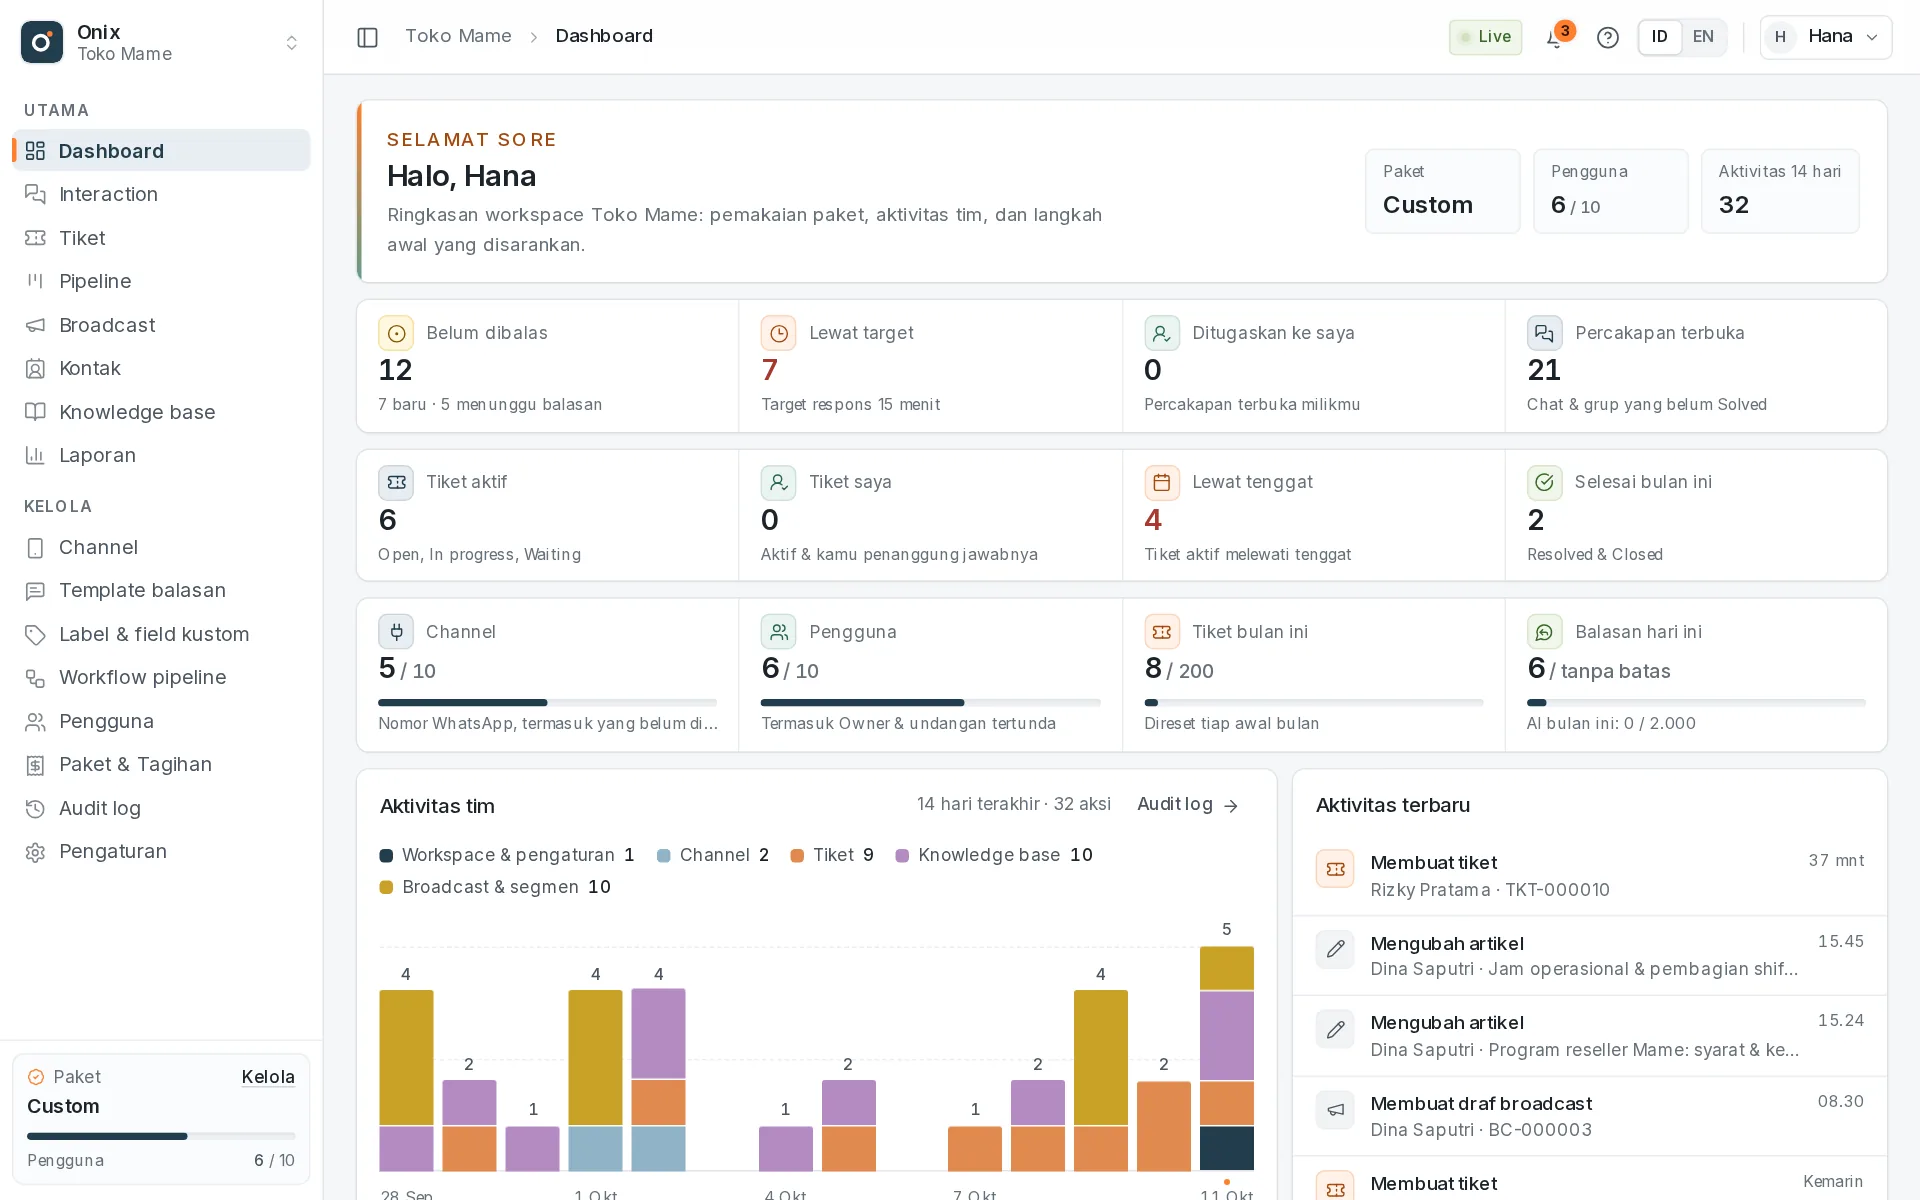Image resolution: width=1920 pixels, height=1200 pixels.
Task: Toggle Workspace & pengaturan legend series
Action: [x=507, y=855]
